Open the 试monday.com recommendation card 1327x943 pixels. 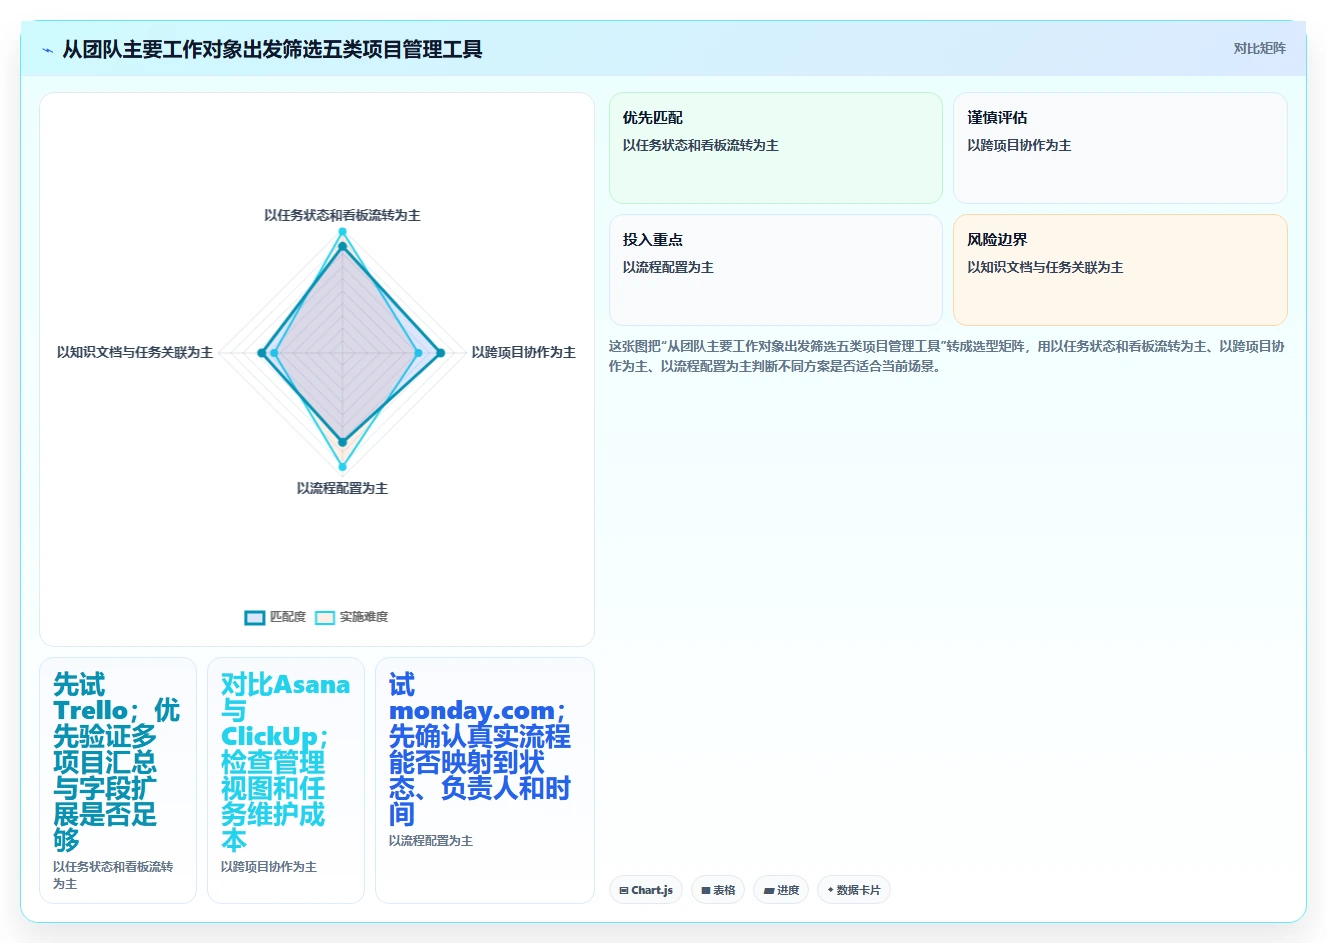click(485, 780)
